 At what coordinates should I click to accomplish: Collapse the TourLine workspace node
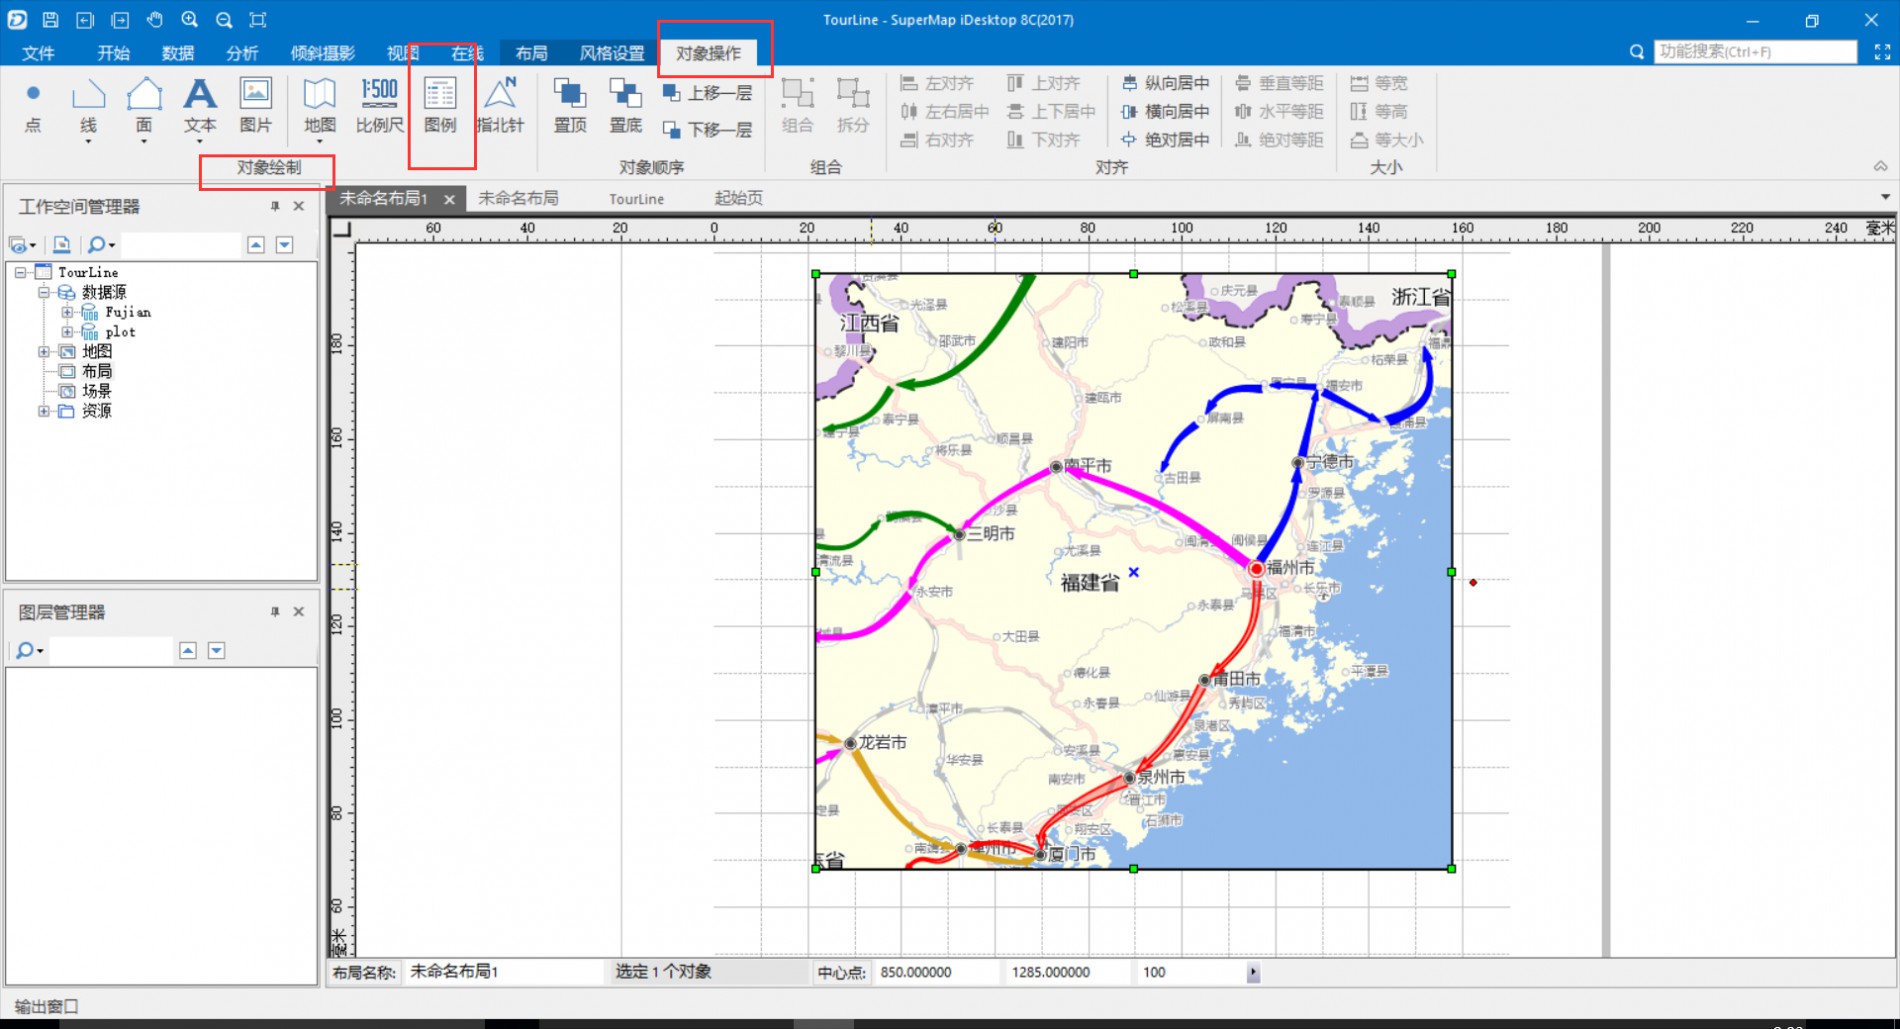(20, 272)
